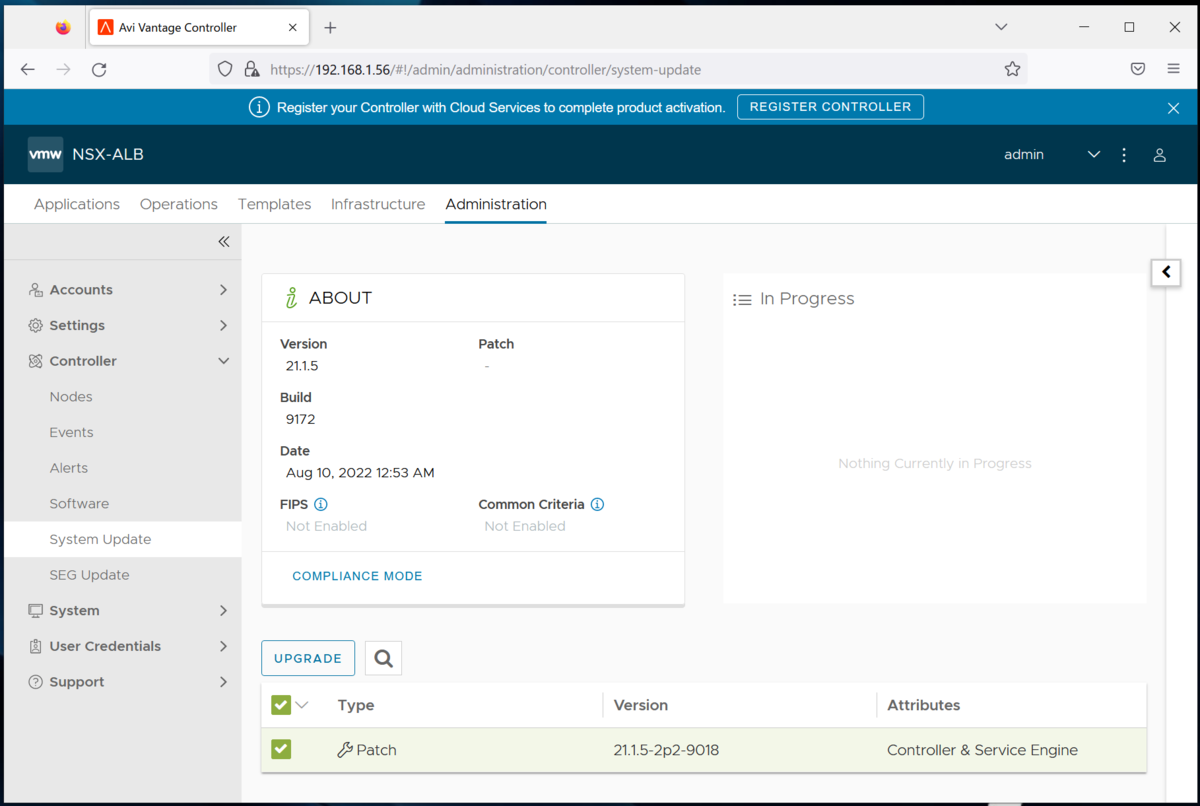Click the shield tracking protection icon
Image resolution: width=1200 pixels, height=806 pixels.
tap(225, 69)
